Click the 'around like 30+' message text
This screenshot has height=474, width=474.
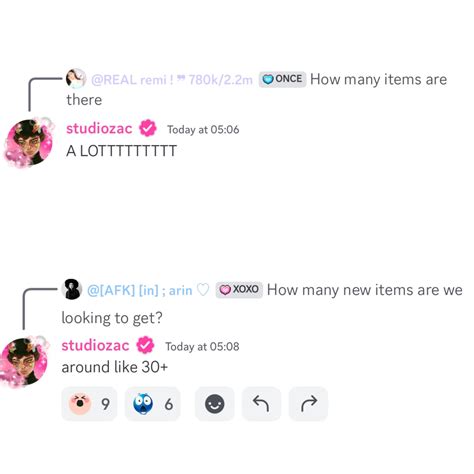pos(115,367)
